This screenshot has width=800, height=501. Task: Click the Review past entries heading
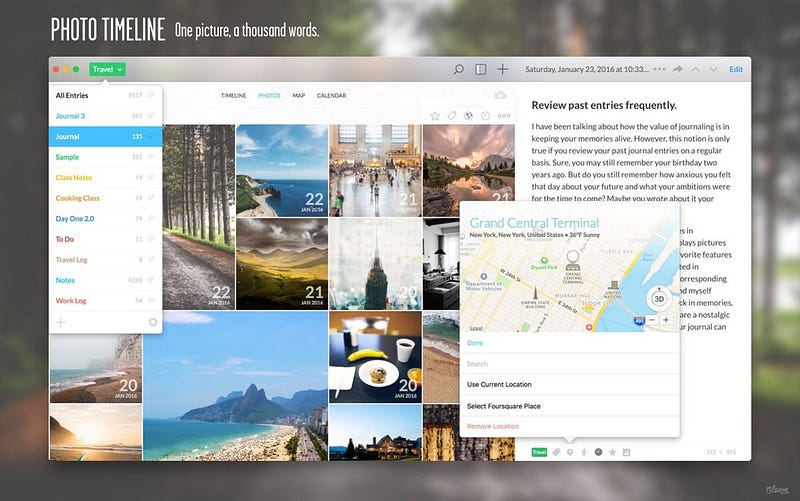click(x=604, y=105)
